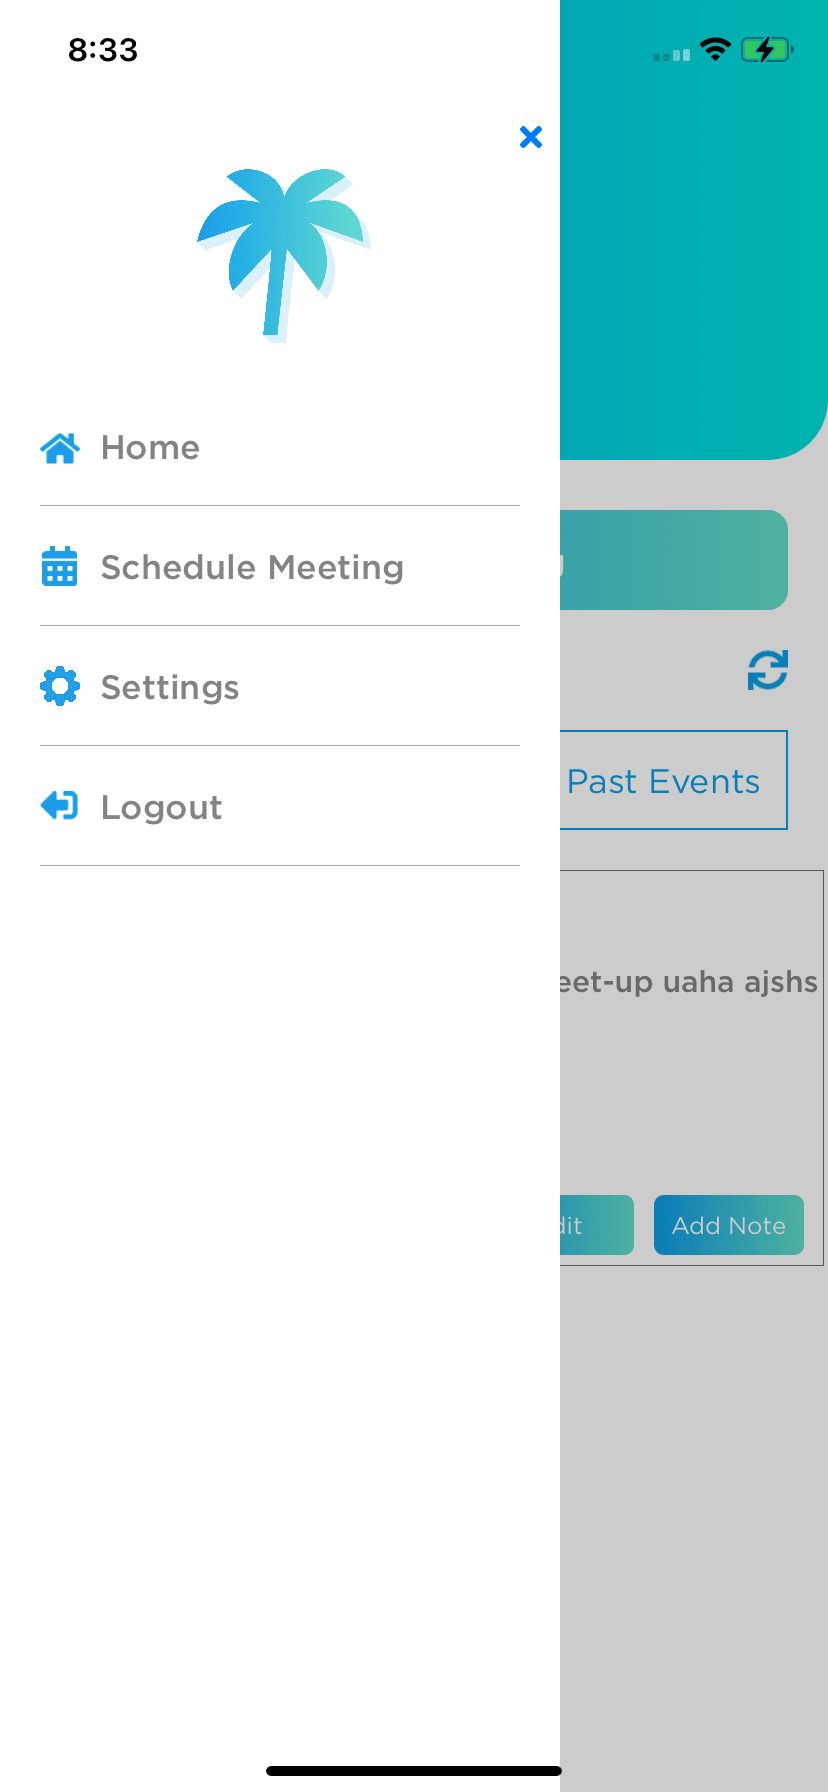
Task: Open the Schedule Meeting menu item
Action: tap(280, 567)
